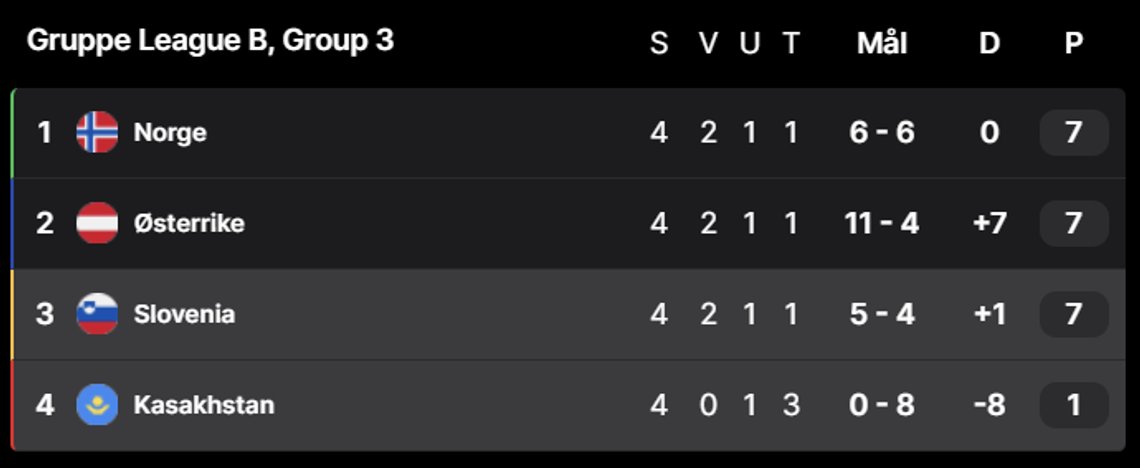Click Norge's 7 points badge
This screenshot has width=1140, height=468.
(1074, 133)
